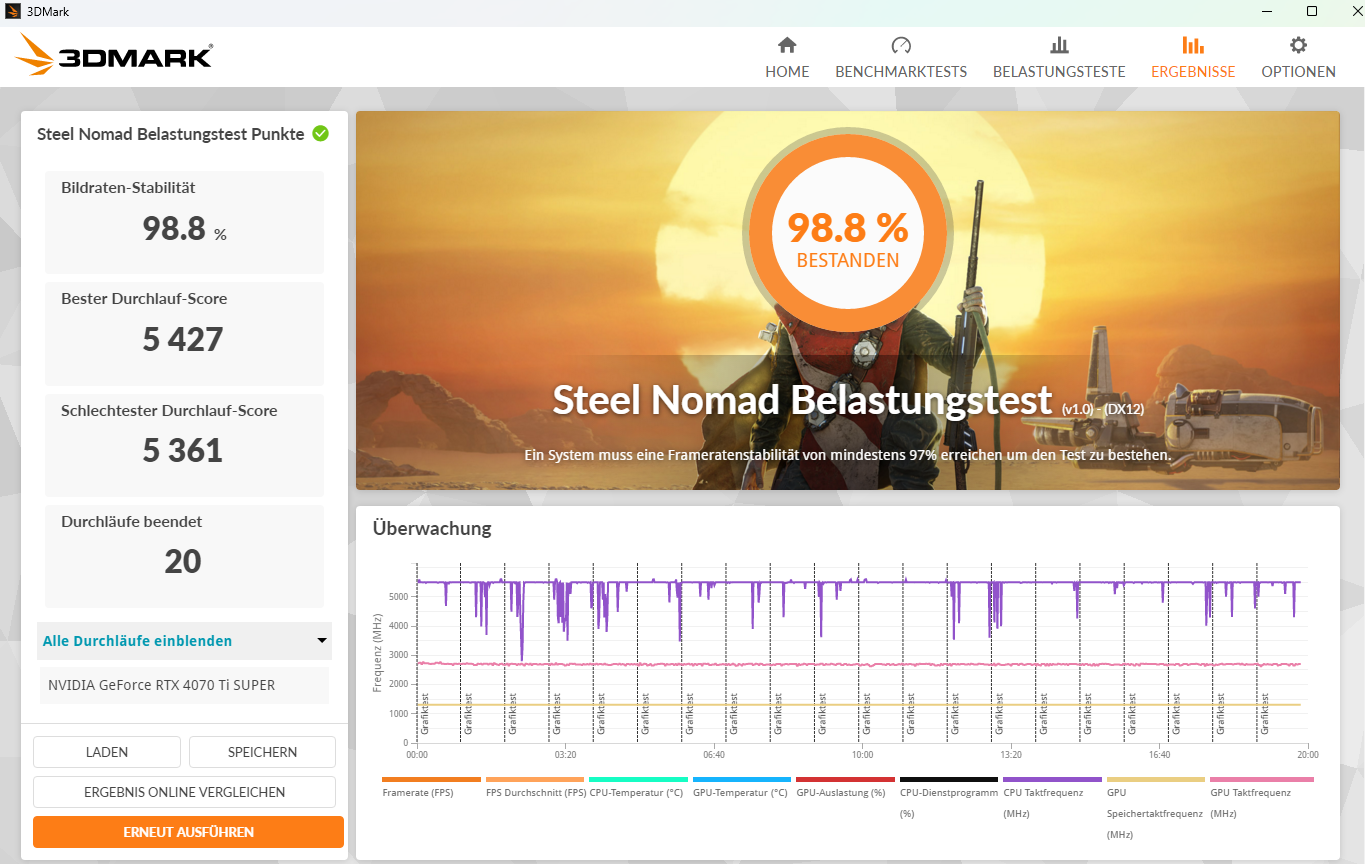Toggle GPU Speichertaktfrequenz legend swatch
Screen dimensions: 1365x864
pyautogui.click(x=1156, y=779)
